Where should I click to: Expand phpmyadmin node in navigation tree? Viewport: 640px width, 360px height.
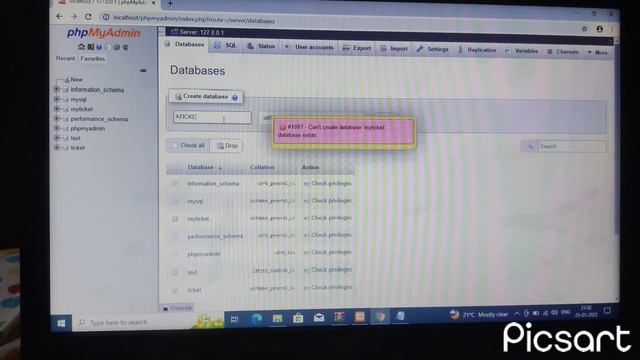pyautogui.click(x=57, y=128)
